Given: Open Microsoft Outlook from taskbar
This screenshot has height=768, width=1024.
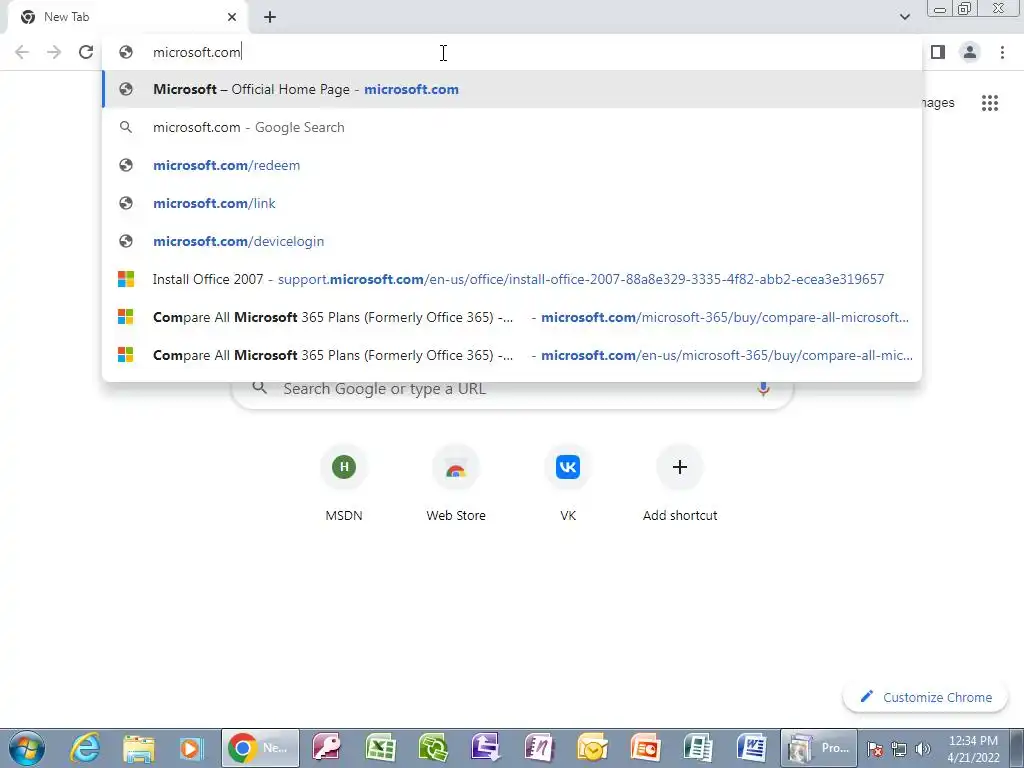Looking at the screenshot, I should tap(592, 748).
